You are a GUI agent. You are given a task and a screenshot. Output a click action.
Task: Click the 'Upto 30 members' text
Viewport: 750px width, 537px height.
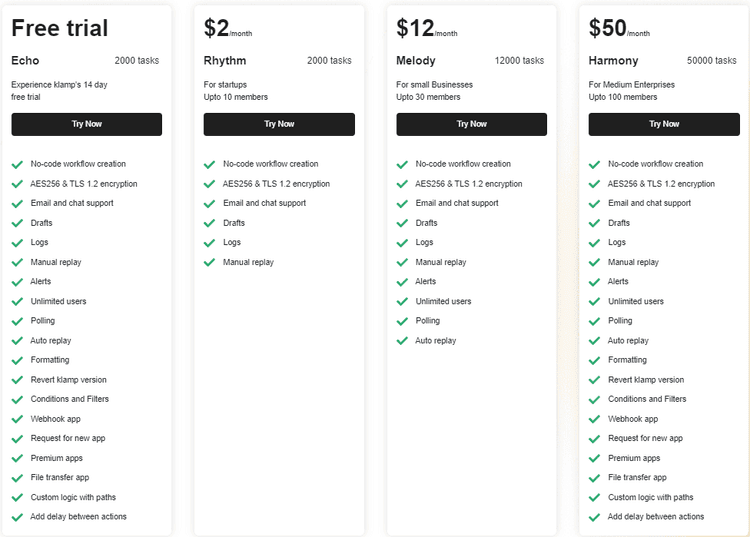[428, 97]
